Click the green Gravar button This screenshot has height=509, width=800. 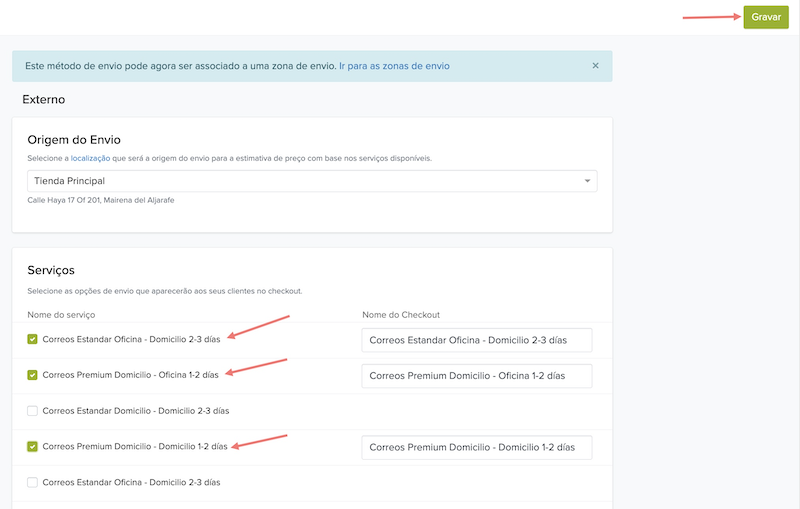766,17
